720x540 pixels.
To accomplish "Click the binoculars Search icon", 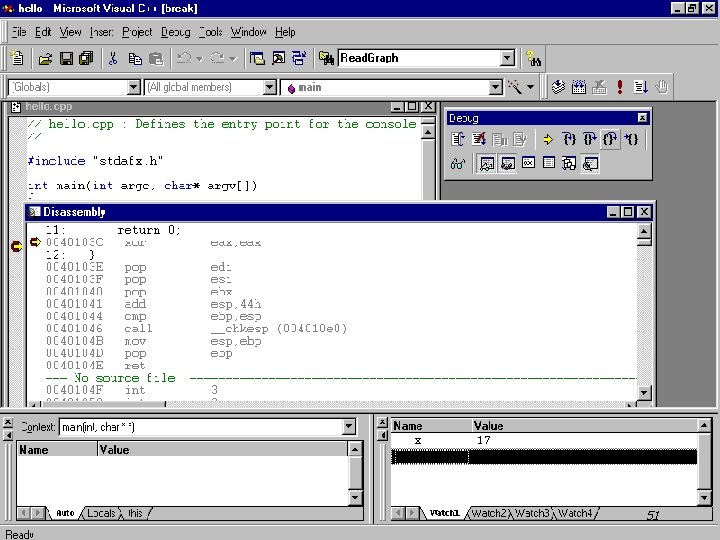I will point(534,58).
